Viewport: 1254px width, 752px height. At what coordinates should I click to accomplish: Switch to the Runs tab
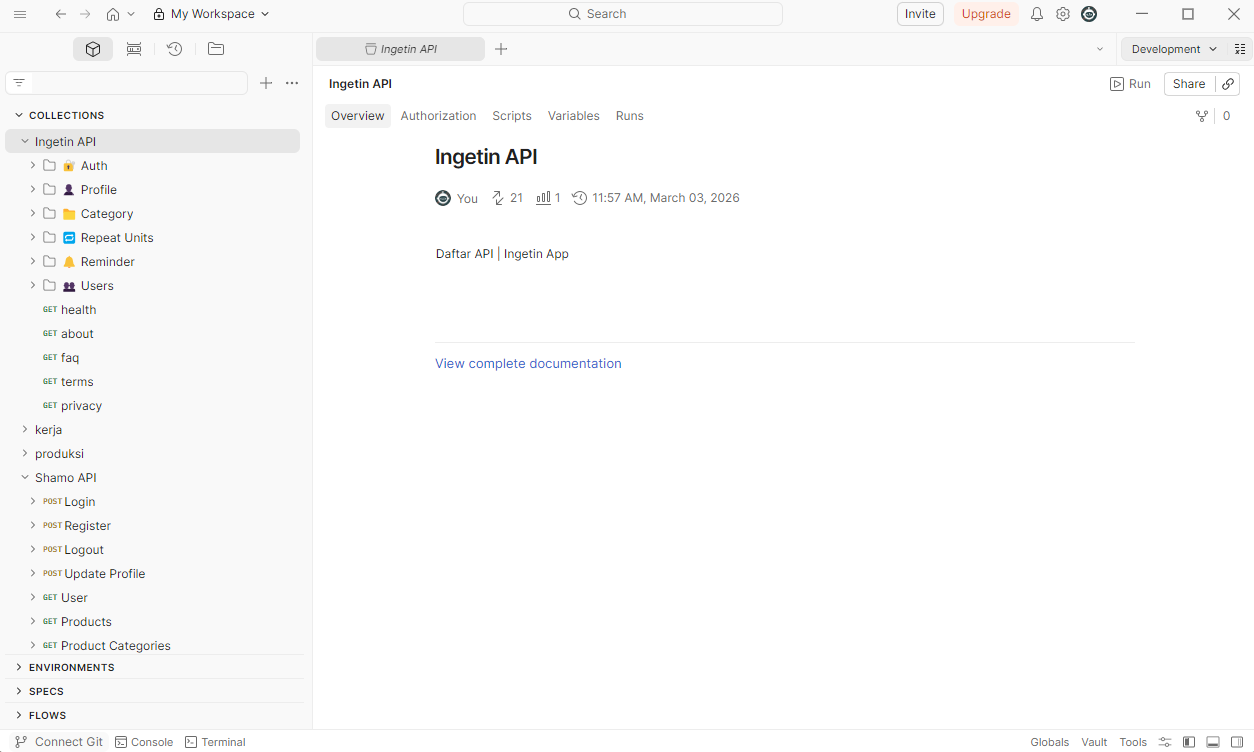coord(630,116)
